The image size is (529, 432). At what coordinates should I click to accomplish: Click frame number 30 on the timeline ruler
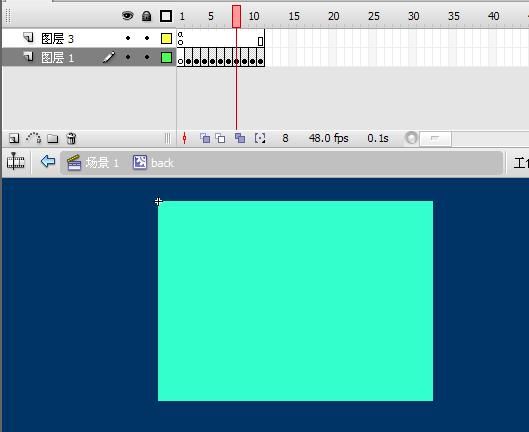414,16
